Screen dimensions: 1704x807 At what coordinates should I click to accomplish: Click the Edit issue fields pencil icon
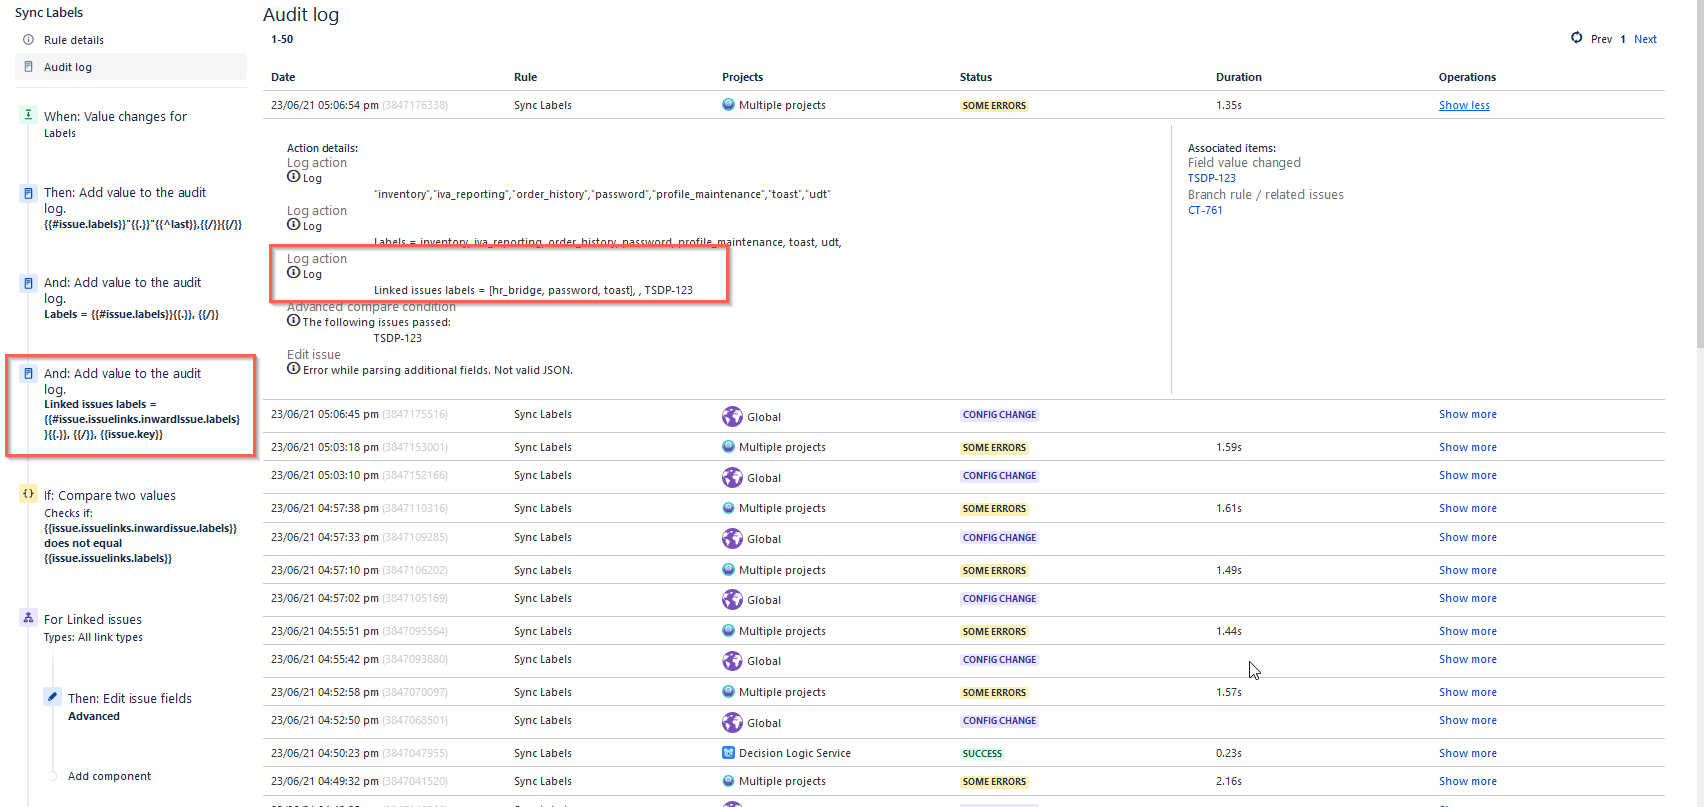tap(53, 696)
